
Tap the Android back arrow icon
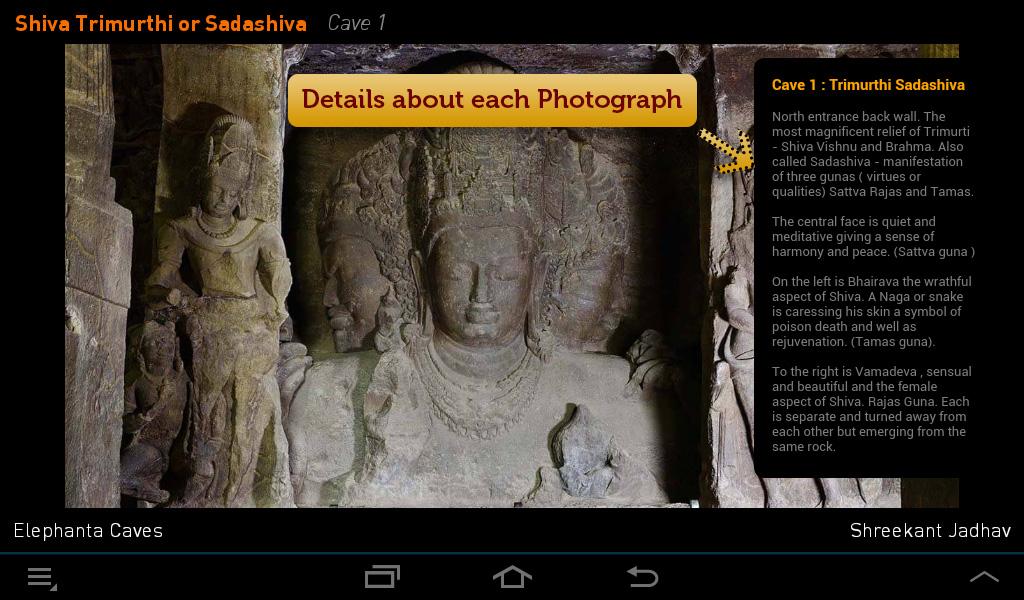pyautogui.click(x=642, y=577)
